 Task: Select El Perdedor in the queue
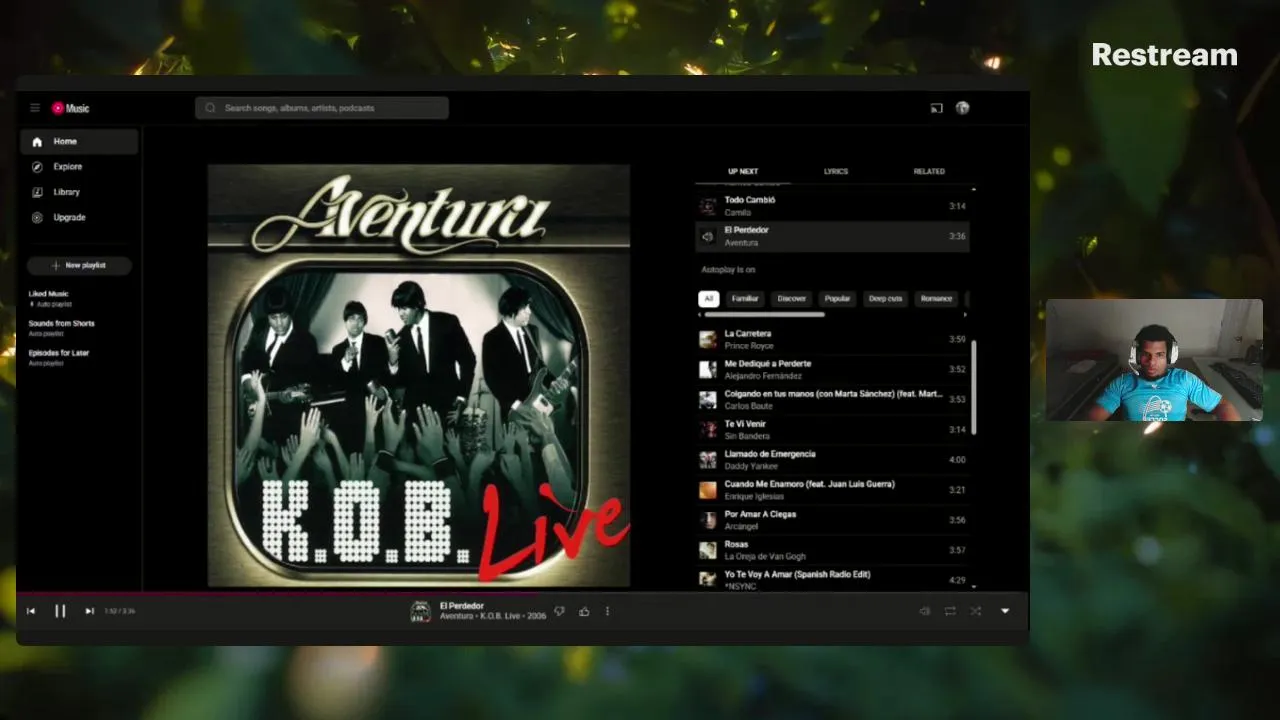[832, 236]
